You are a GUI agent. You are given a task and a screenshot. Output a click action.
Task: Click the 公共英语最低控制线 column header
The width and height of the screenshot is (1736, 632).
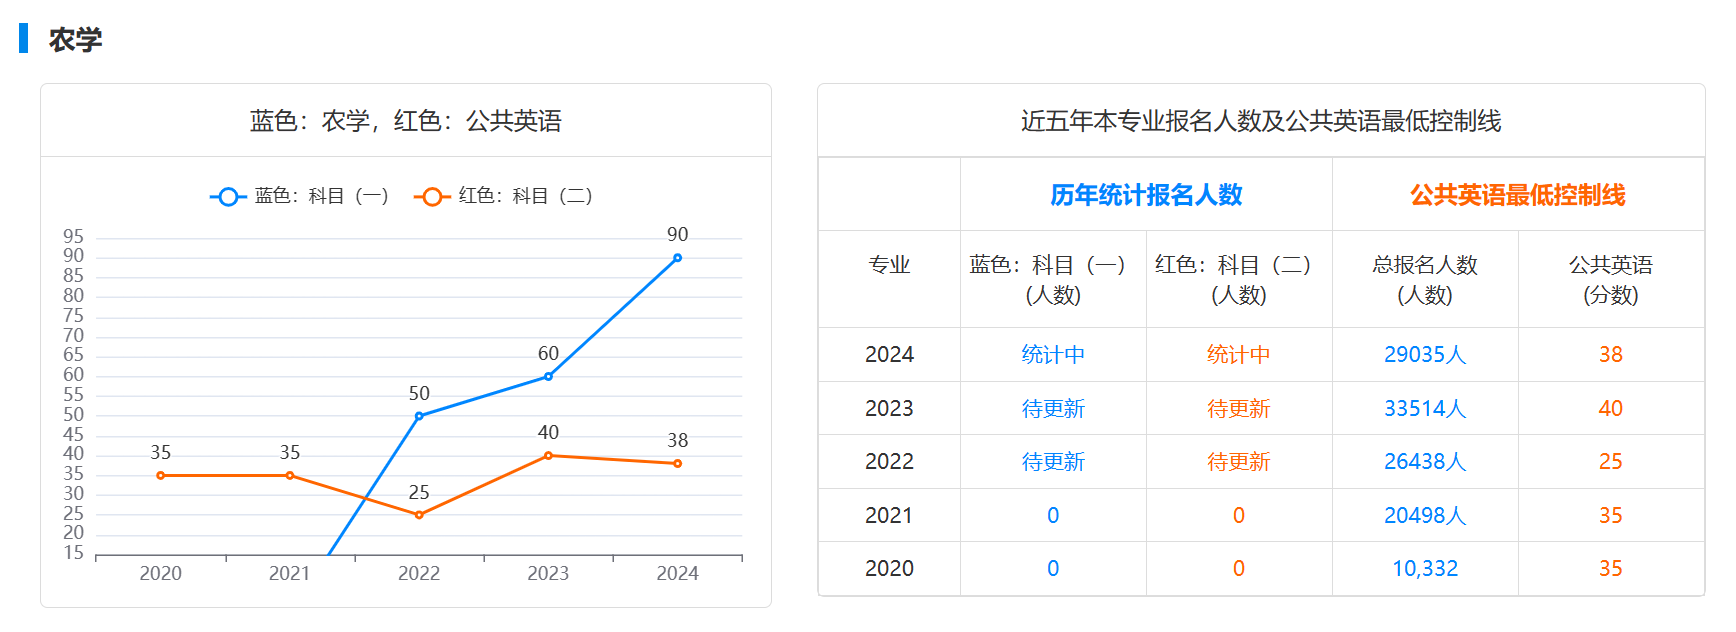click(x=1517, y=195)
